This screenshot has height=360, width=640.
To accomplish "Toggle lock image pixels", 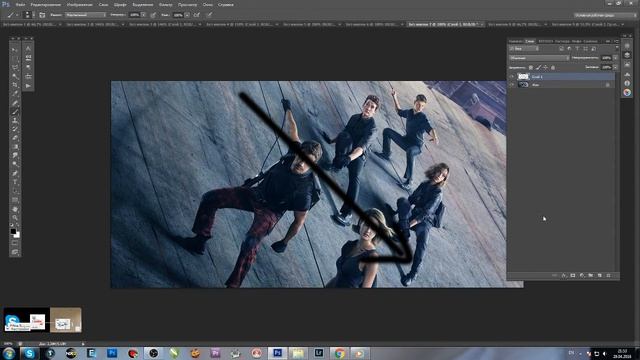I will [x=538, y=67].
